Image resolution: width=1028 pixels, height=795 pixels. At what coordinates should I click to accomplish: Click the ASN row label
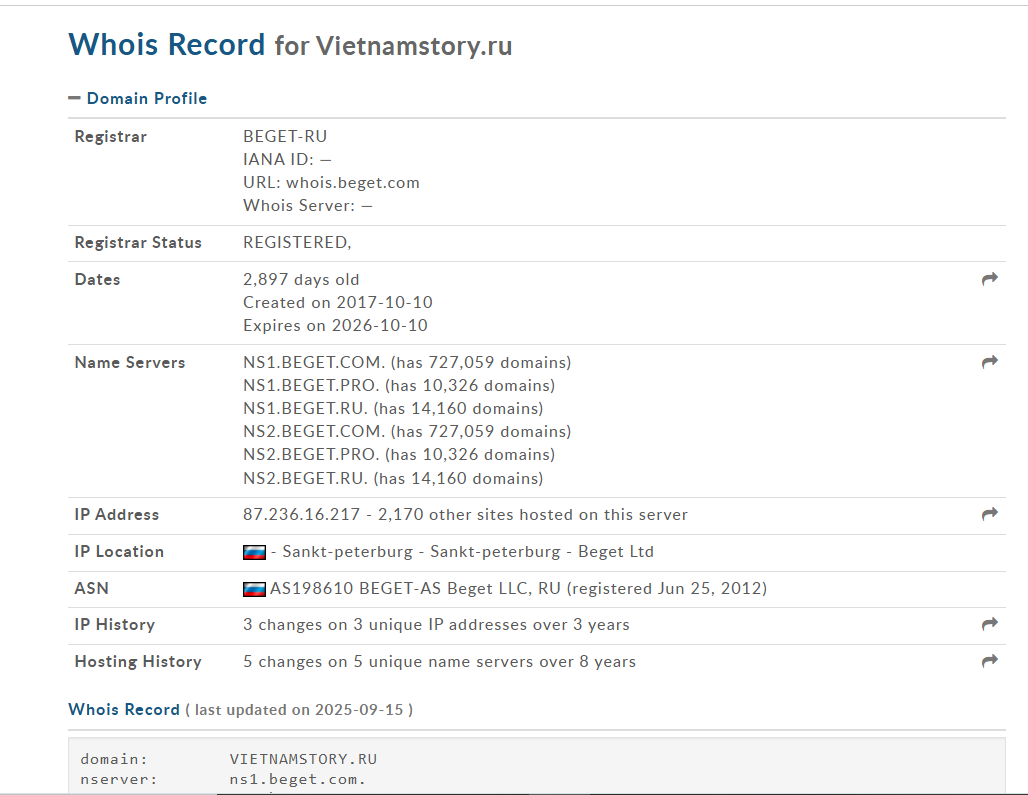(92, 589)
